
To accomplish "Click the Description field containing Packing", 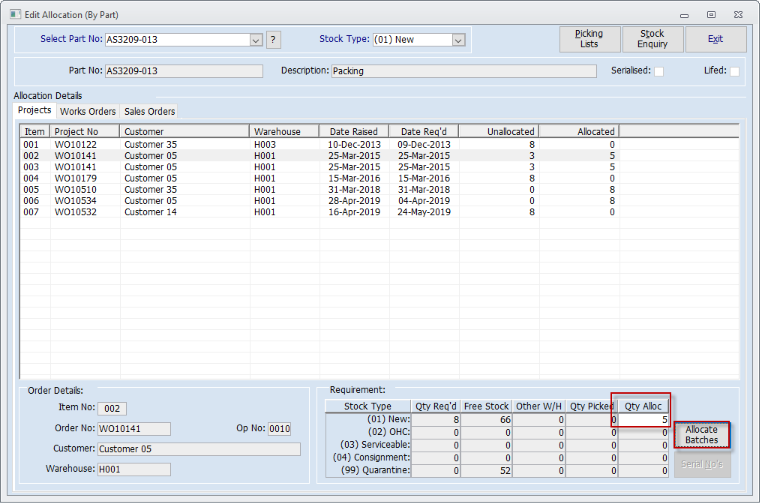I will coord(464,71).
